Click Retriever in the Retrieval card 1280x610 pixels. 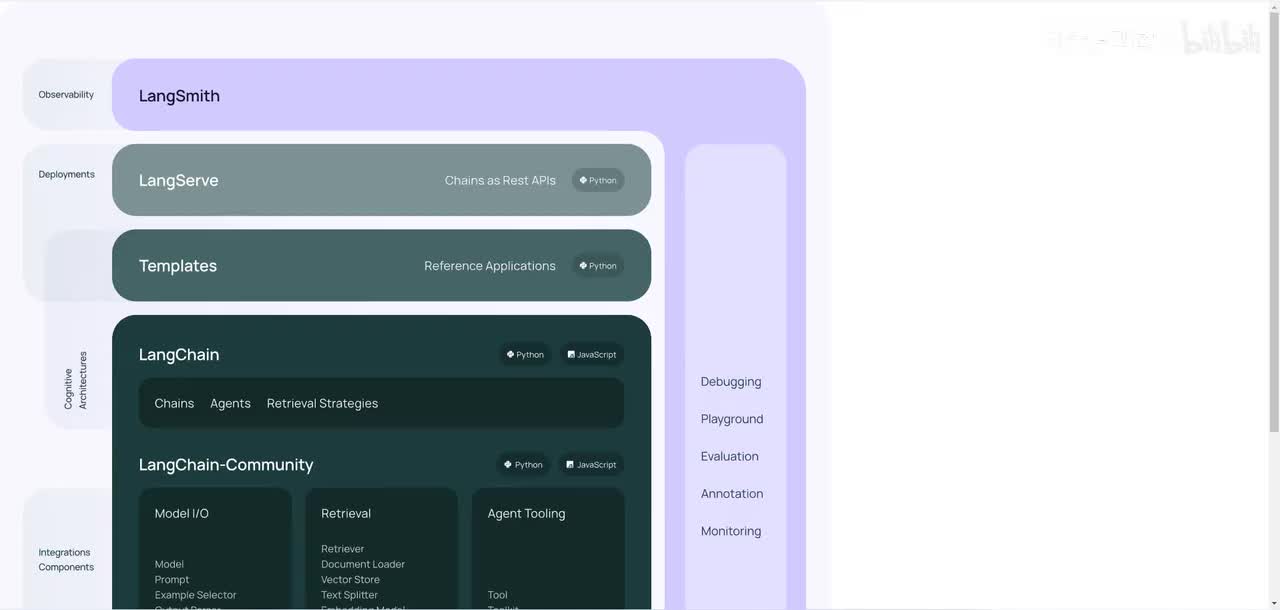343,549
